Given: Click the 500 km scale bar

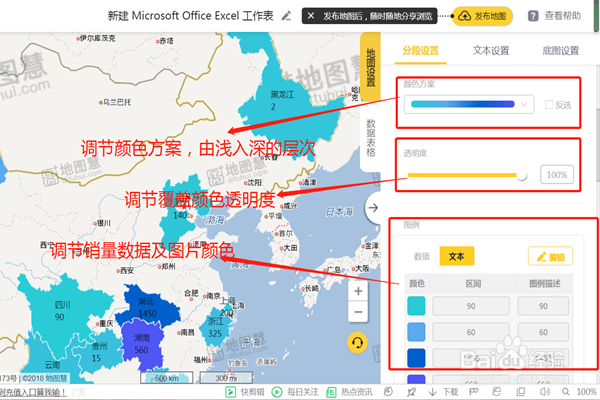Looking at the screenshot, I should 166,378.
